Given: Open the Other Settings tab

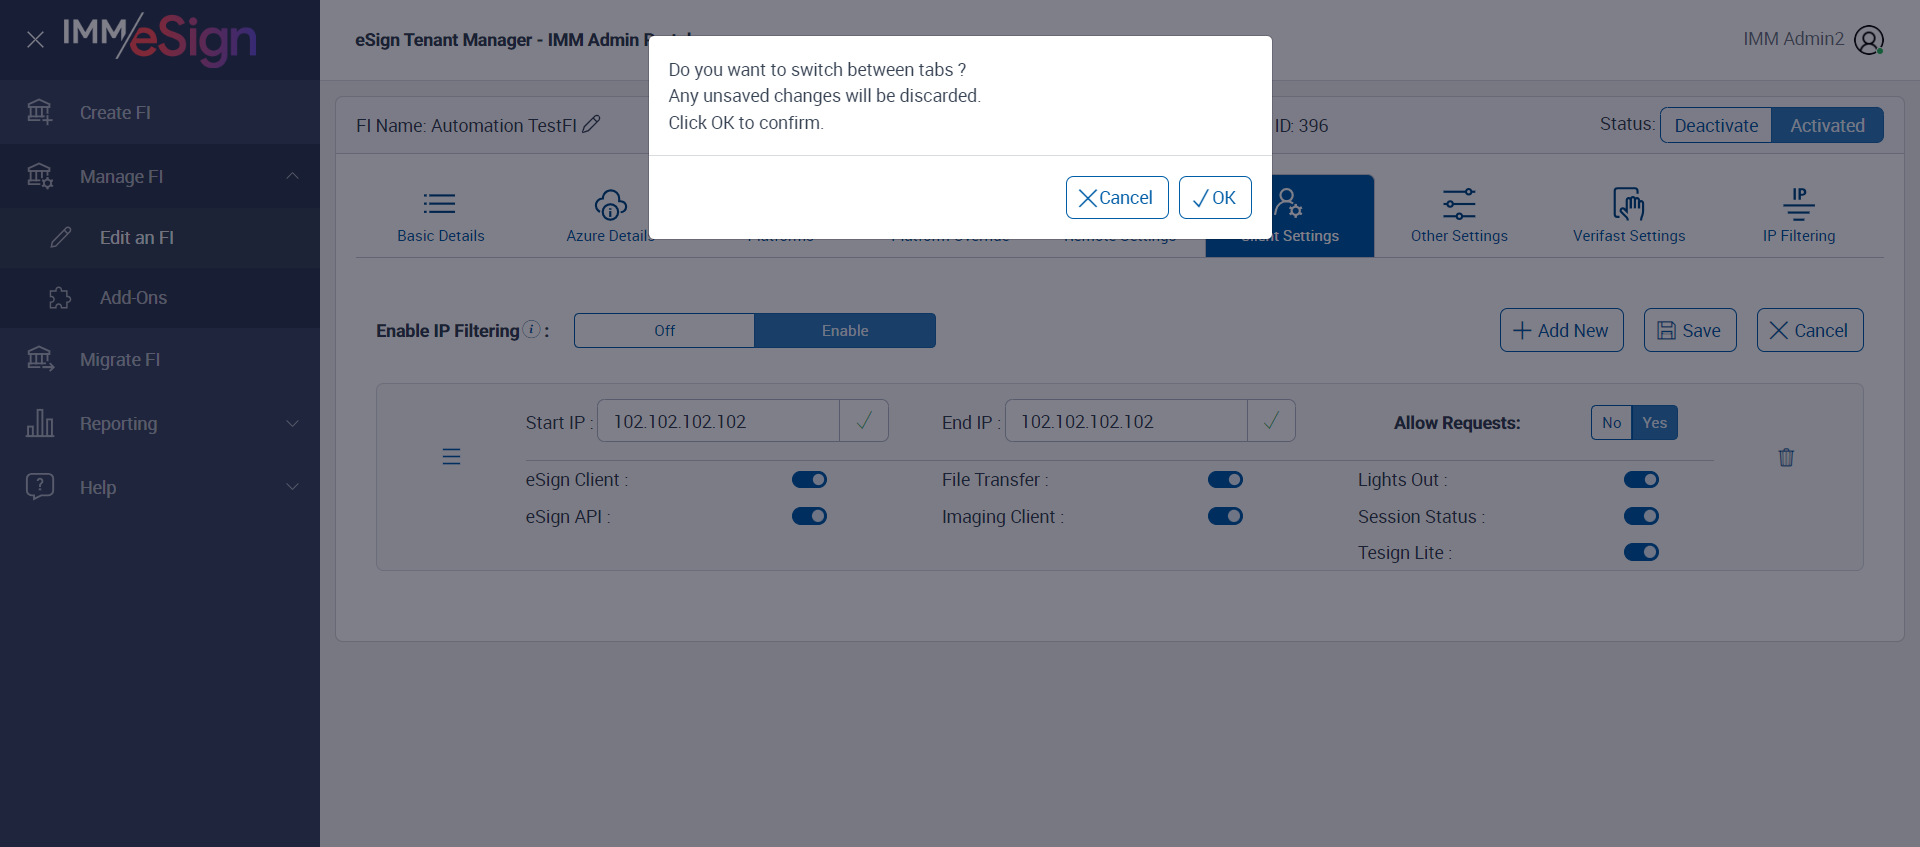Looking at the screenshot, I should pos(1459,216).
